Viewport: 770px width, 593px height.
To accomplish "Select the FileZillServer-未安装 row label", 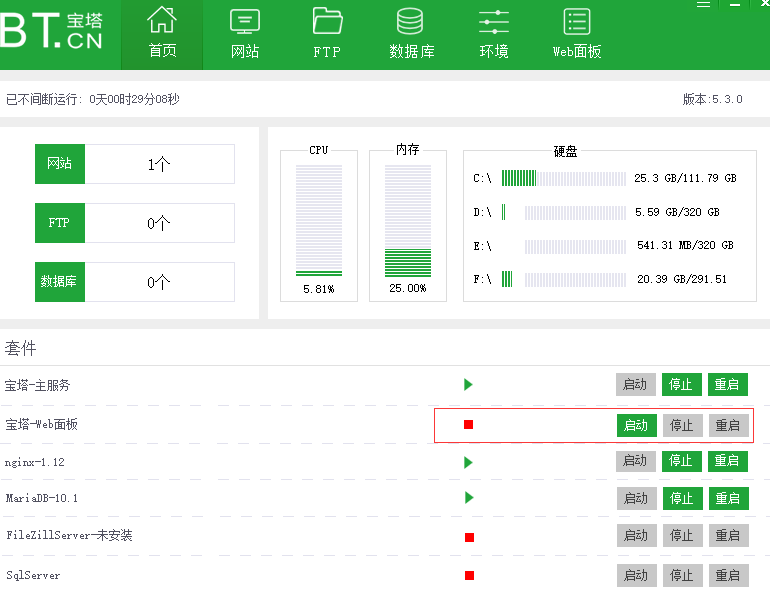I will (69, 535).
